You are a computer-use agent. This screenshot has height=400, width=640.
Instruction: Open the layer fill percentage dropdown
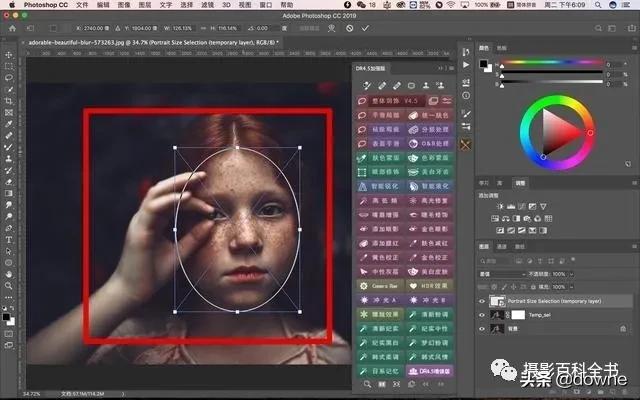[x=572, y=284]
